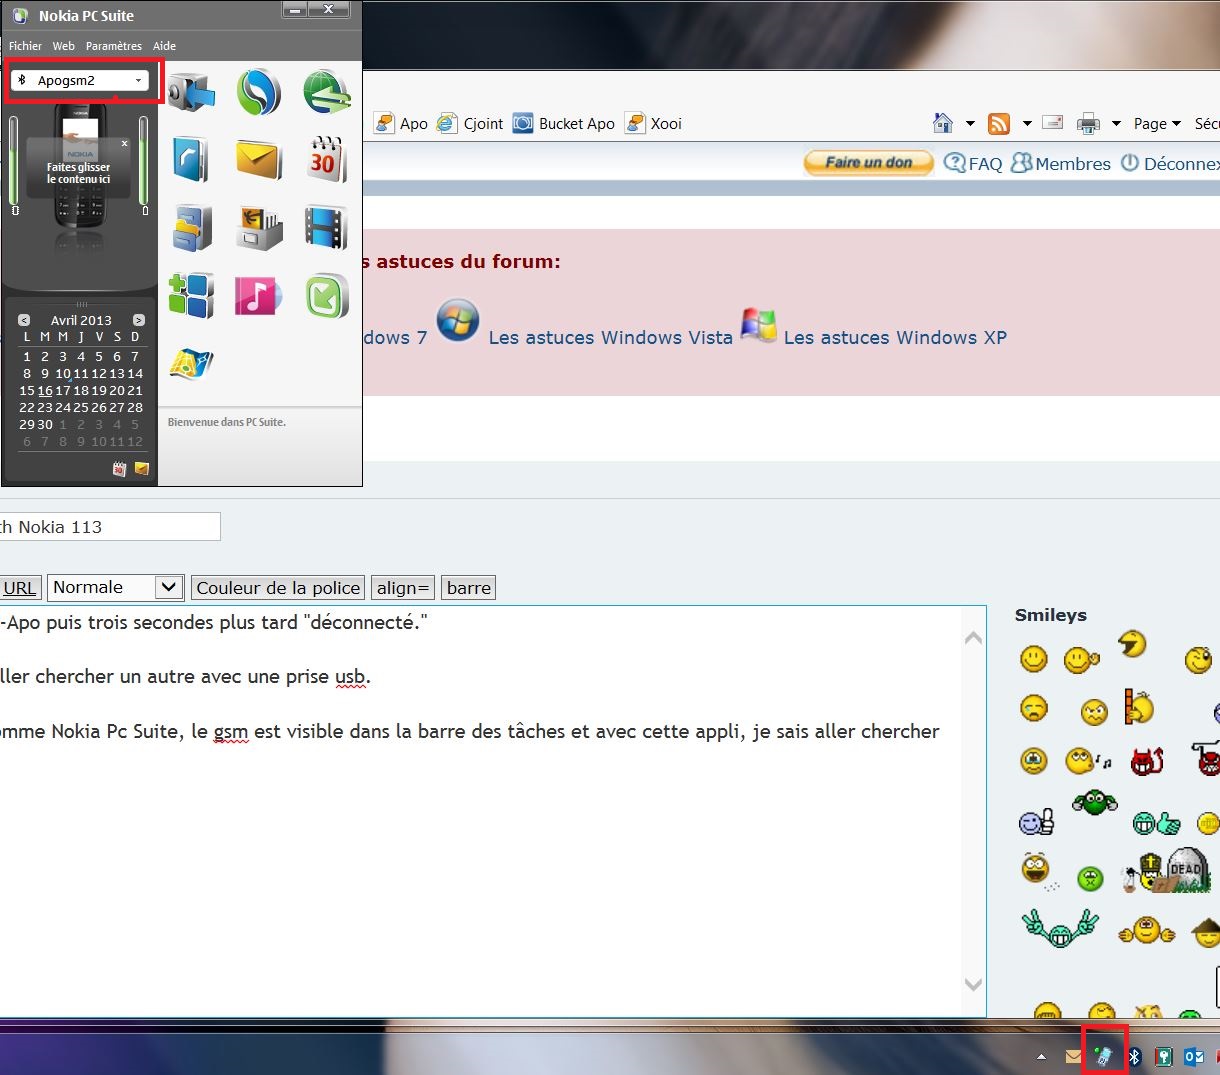Open the image storage box icon
Image resolution: width=1220 pixels, height=1075 pixels.
tap(258, 227)
